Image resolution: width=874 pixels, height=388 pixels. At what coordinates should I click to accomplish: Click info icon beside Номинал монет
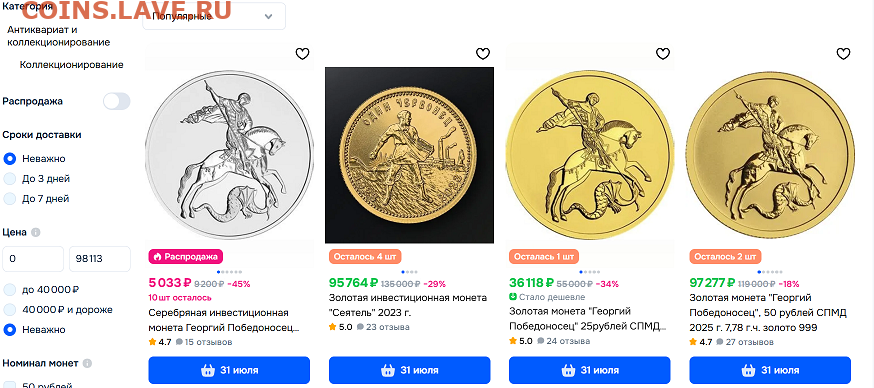87,363
